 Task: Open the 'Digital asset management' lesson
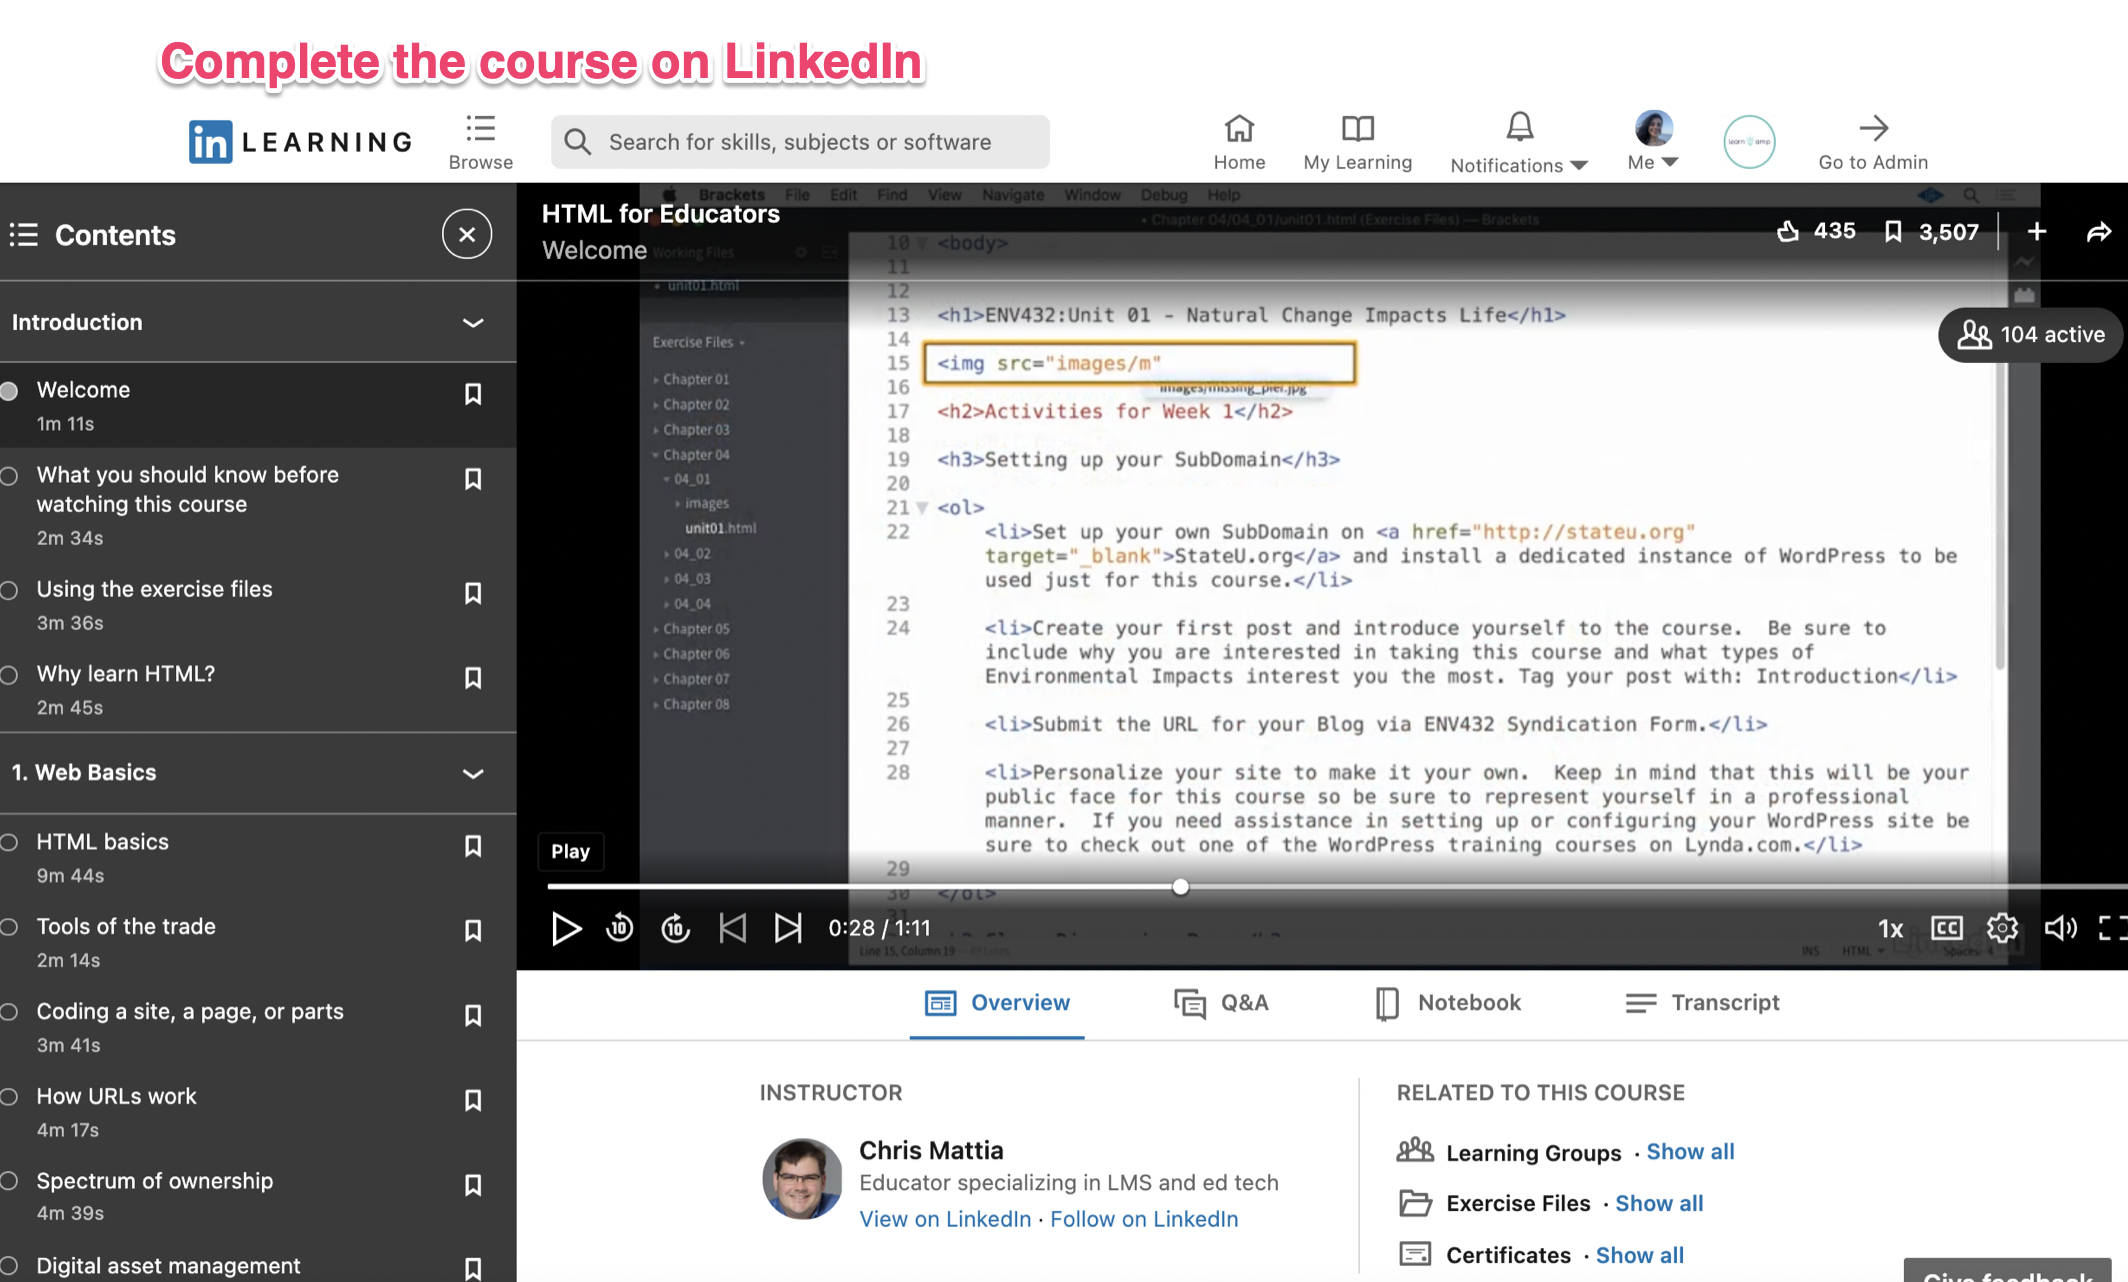168,1266
